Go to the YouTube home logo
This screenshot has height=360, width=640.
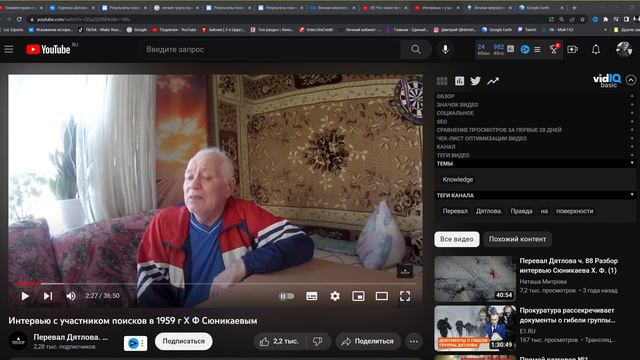click(x=48, y=49)
